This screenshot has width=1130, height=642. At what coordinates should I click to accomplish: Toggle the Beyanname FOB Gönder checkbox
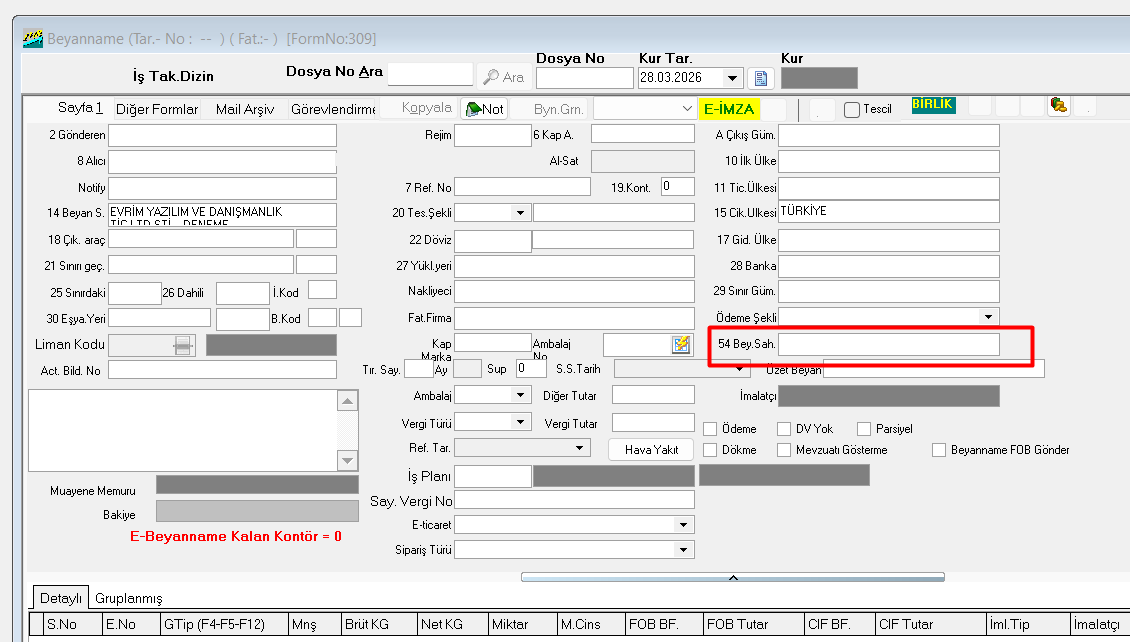(x=939, y=450)
